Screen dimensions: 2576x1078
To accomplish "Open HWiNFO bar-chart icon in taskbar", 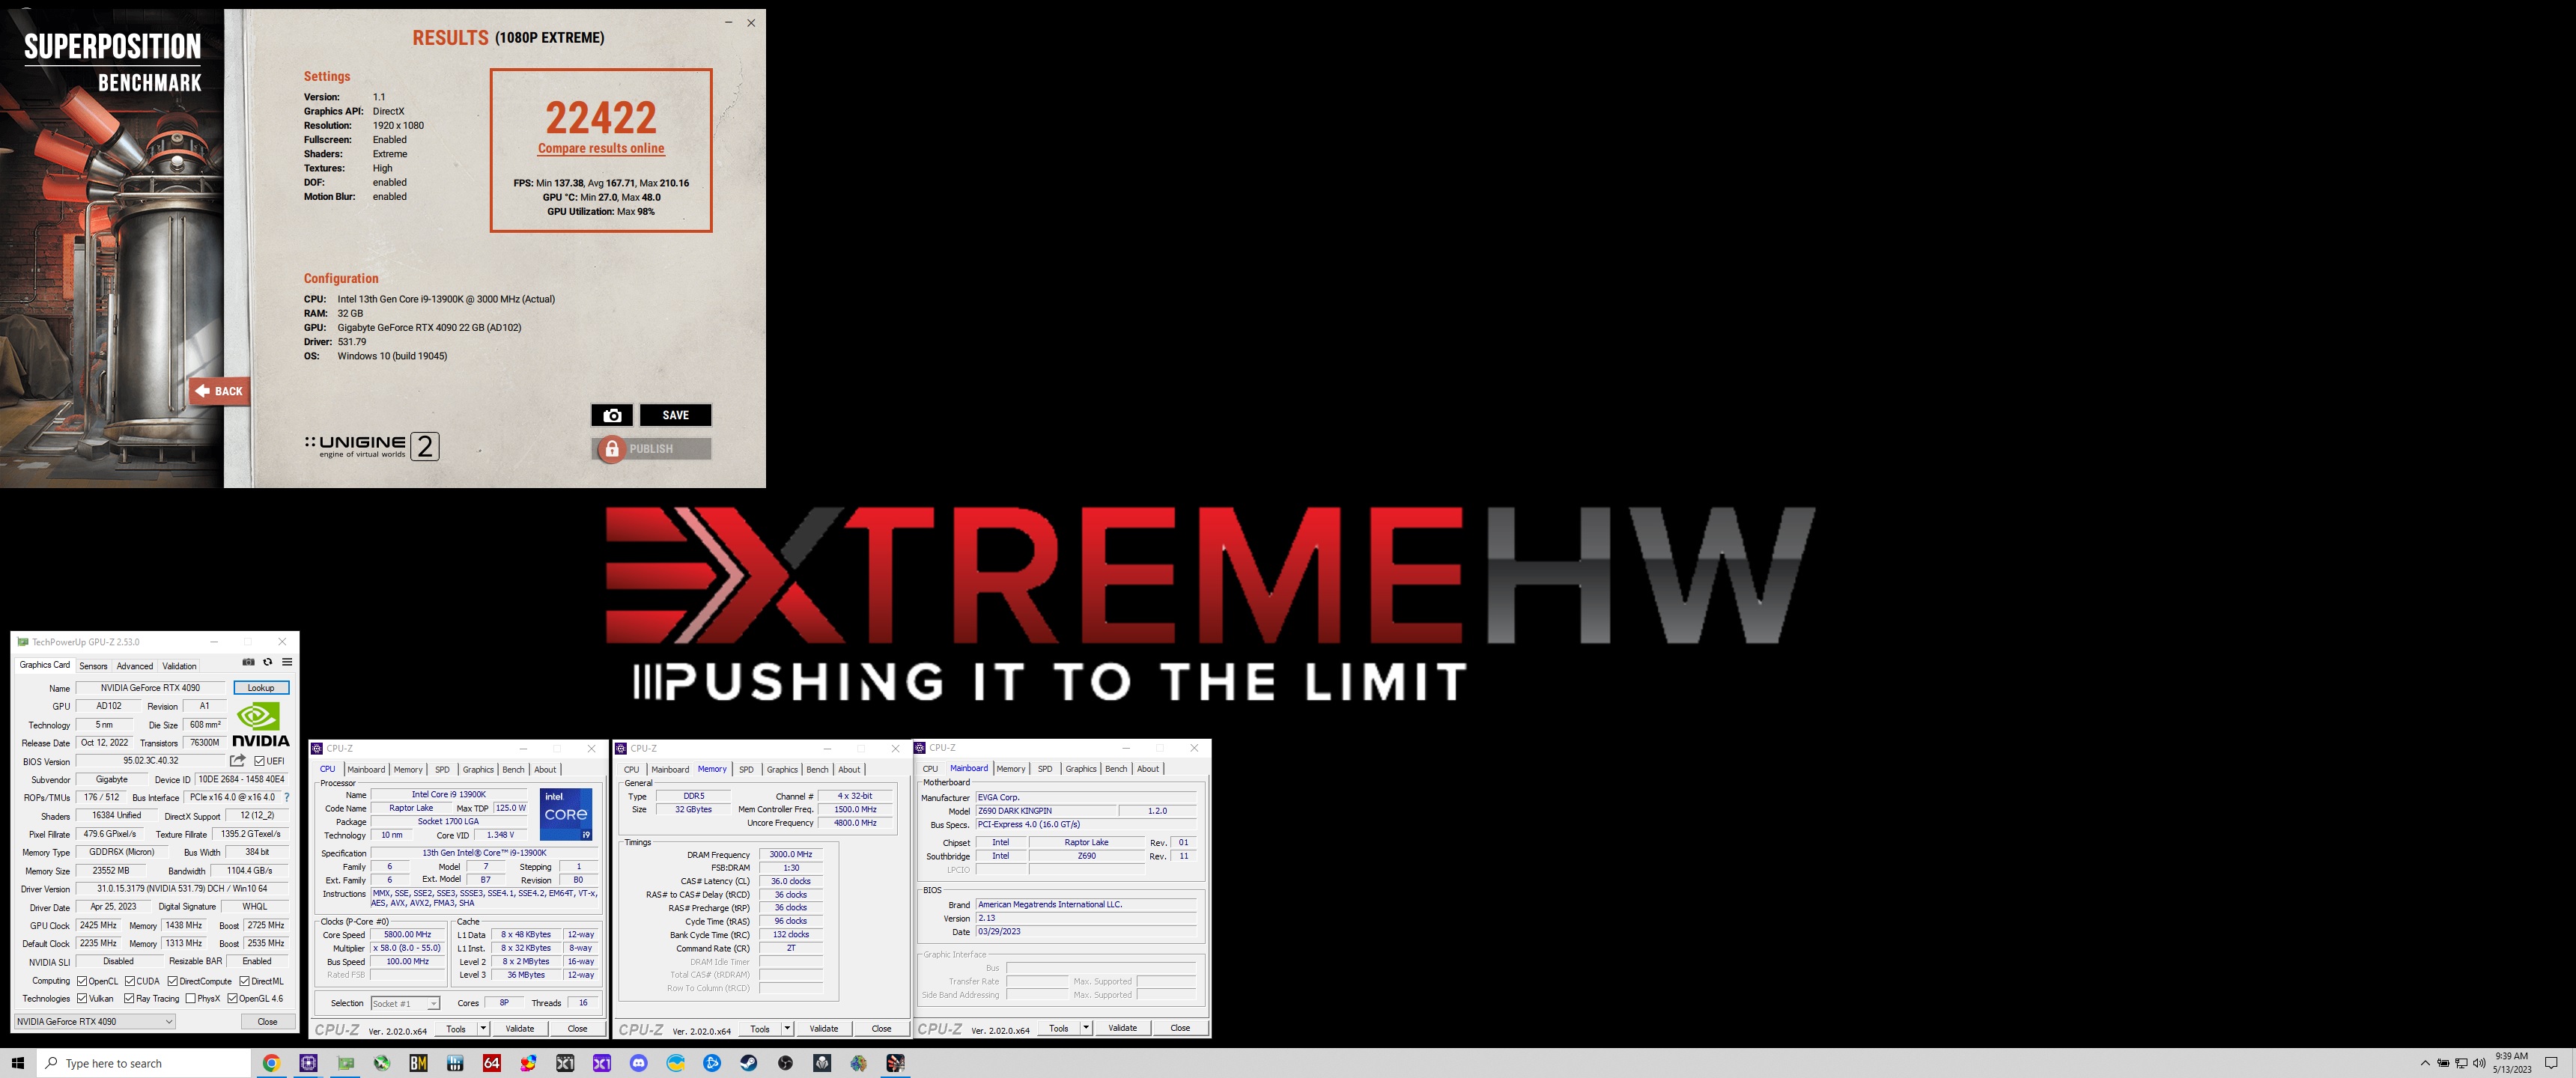I will pyautogui.click(x=455, y=1063).
